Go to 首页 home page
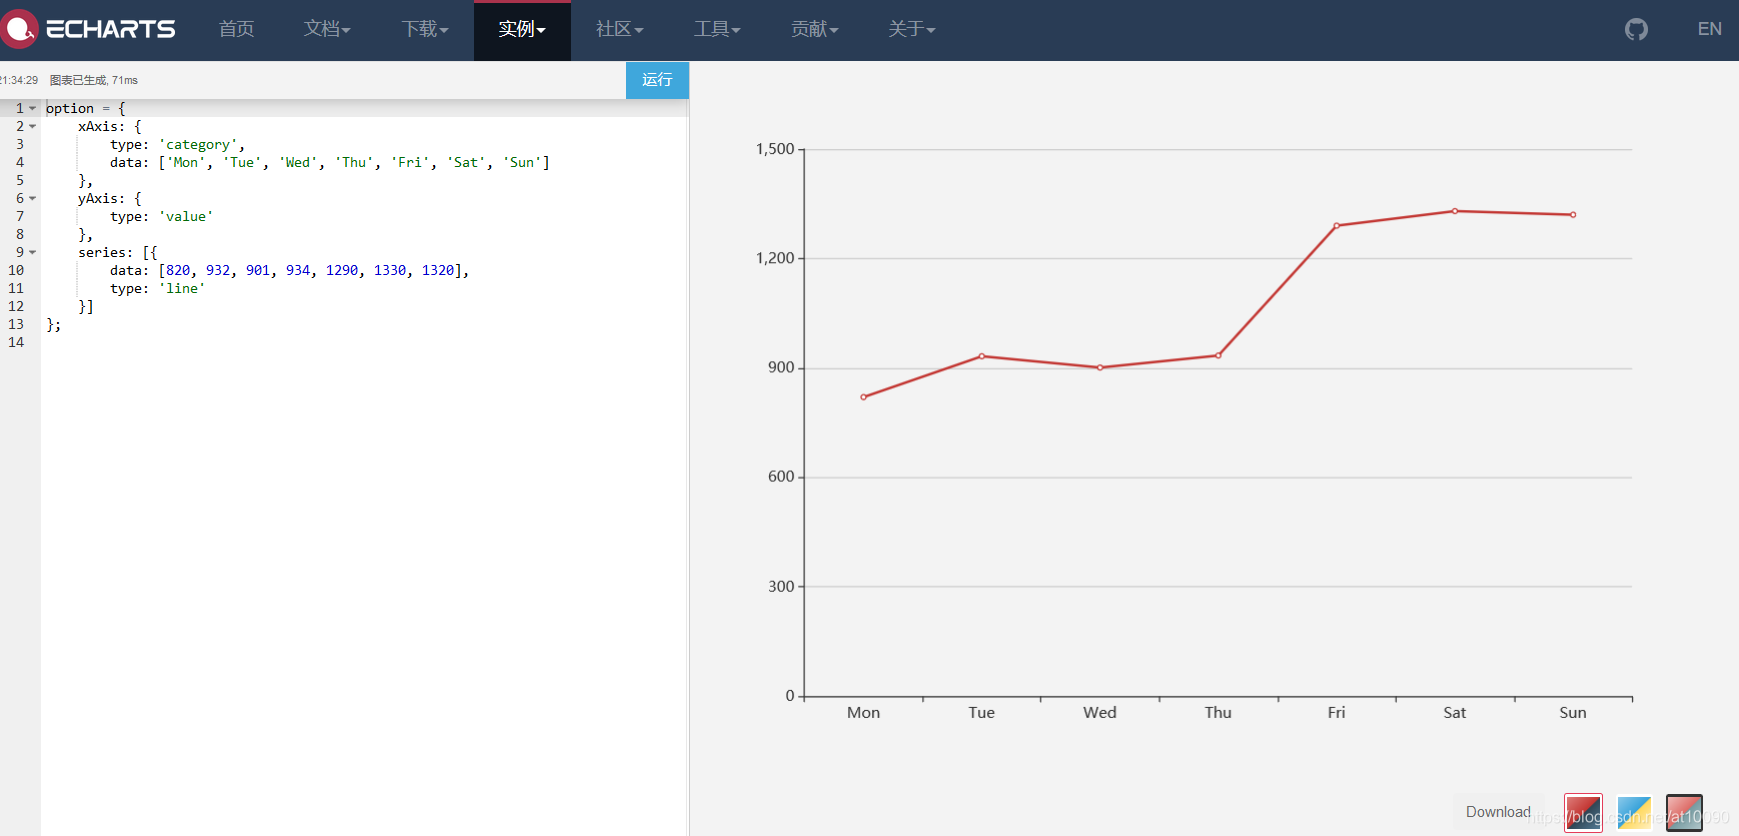The image size is (1739, 836). [x=236, y=29]
